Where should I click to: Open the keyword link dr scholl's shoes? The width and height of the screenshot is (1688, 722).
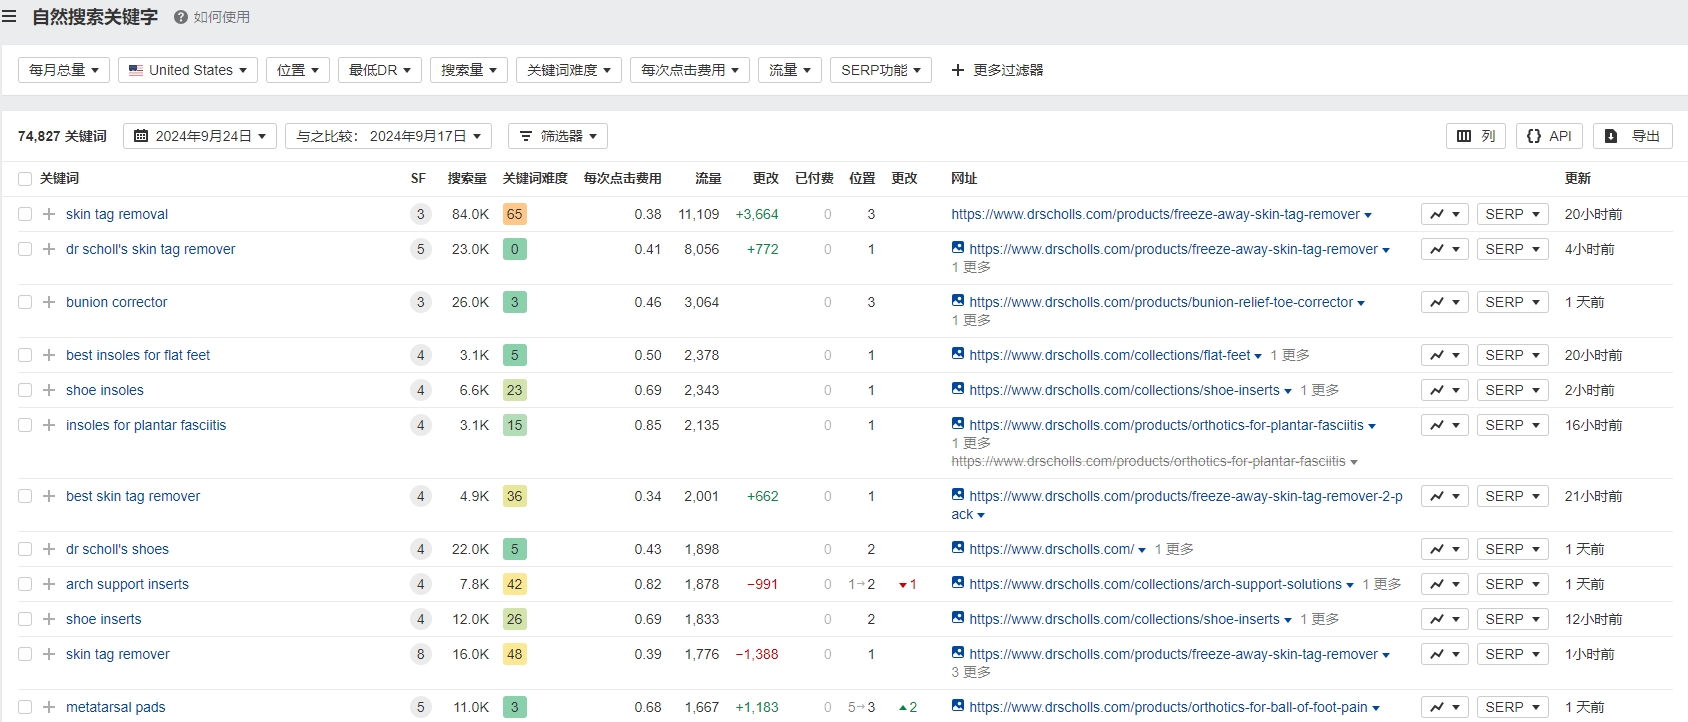click(117, 549)
